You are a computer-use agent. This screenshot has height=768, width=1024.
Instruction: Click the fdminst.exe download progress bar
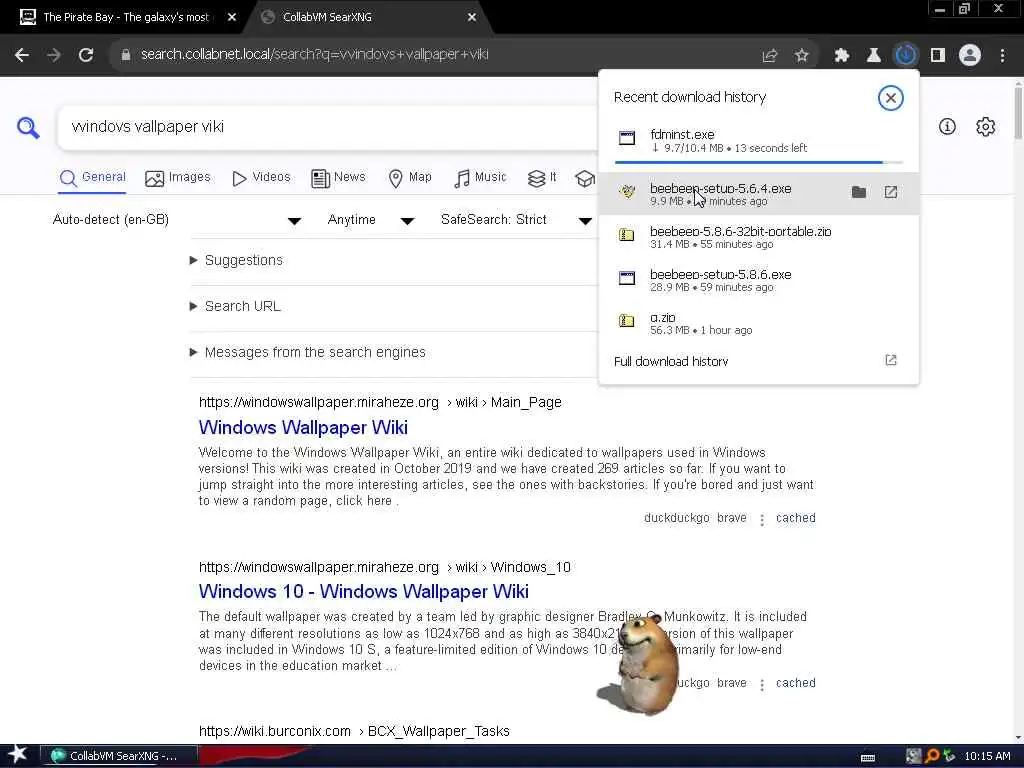[759, 162]
